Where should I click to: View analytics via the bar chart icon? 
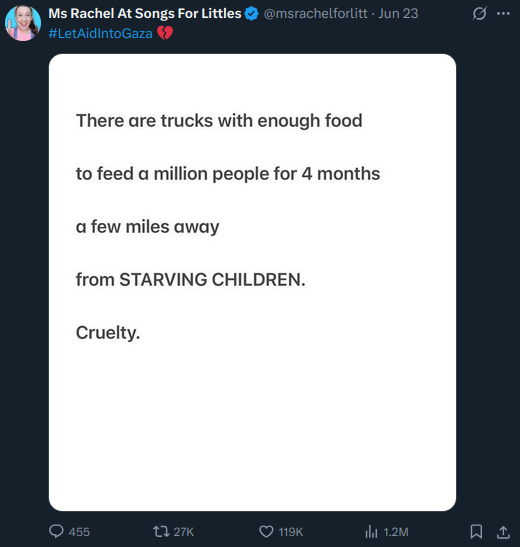371,532
